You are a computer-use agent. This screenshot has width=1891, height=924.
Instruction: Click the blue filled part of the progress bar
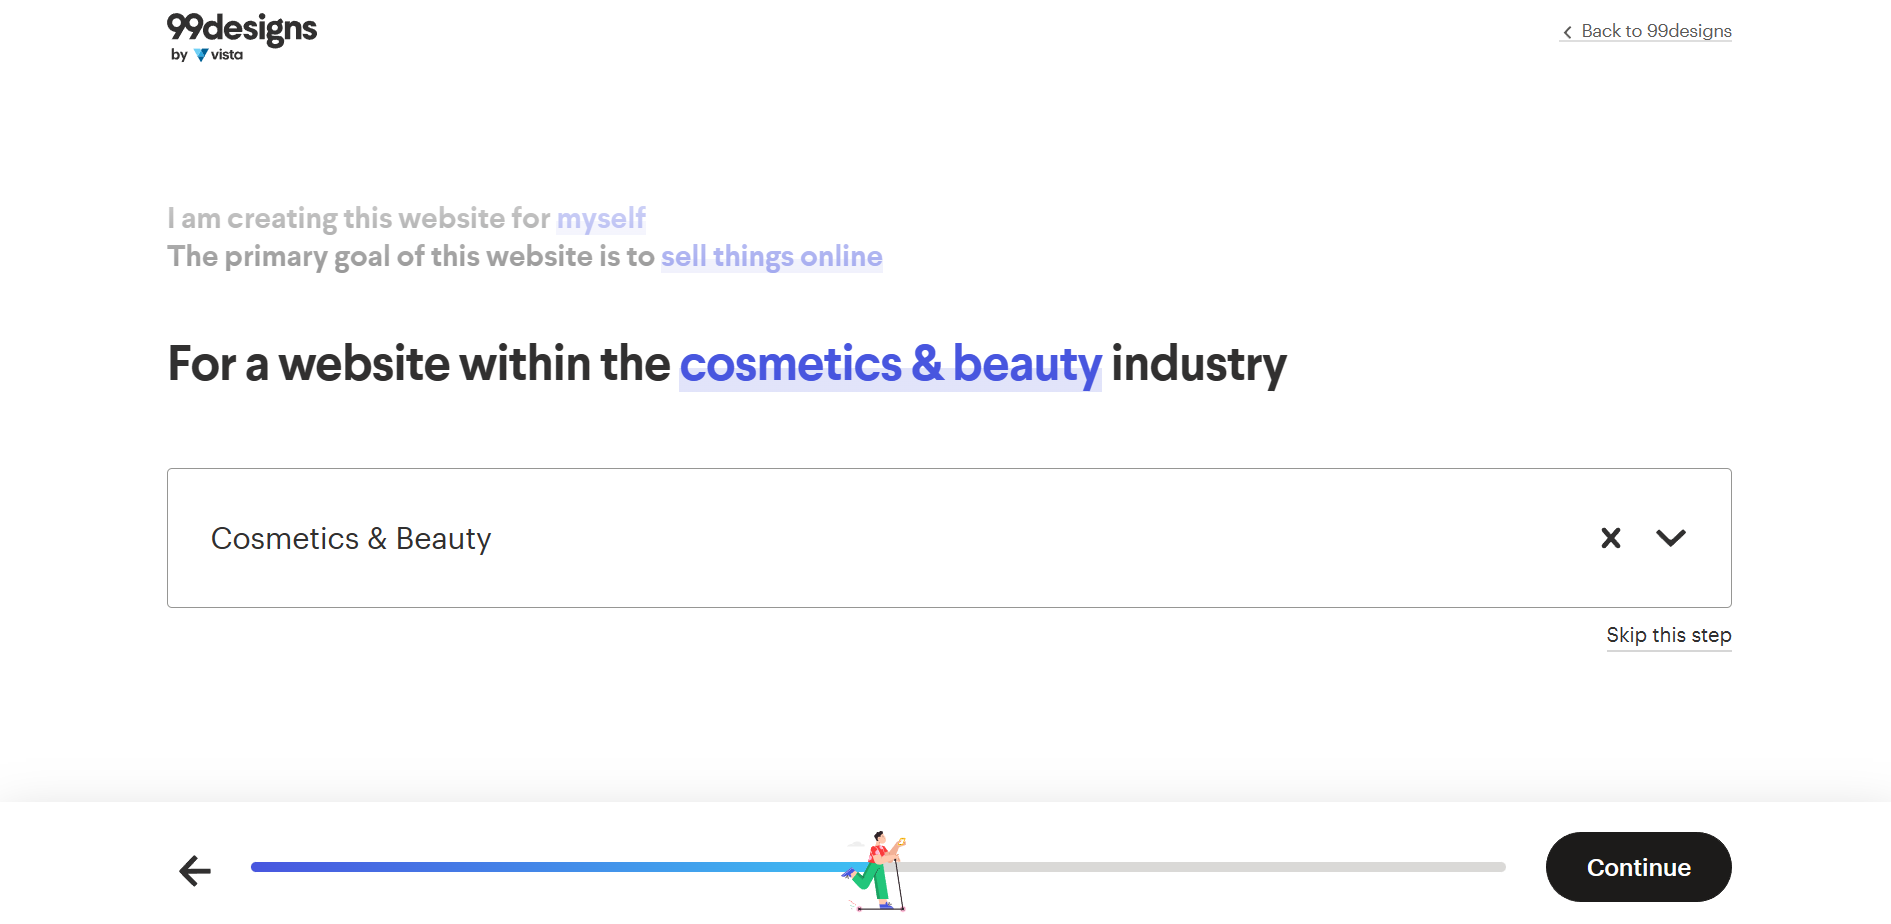tap(550, 867)
